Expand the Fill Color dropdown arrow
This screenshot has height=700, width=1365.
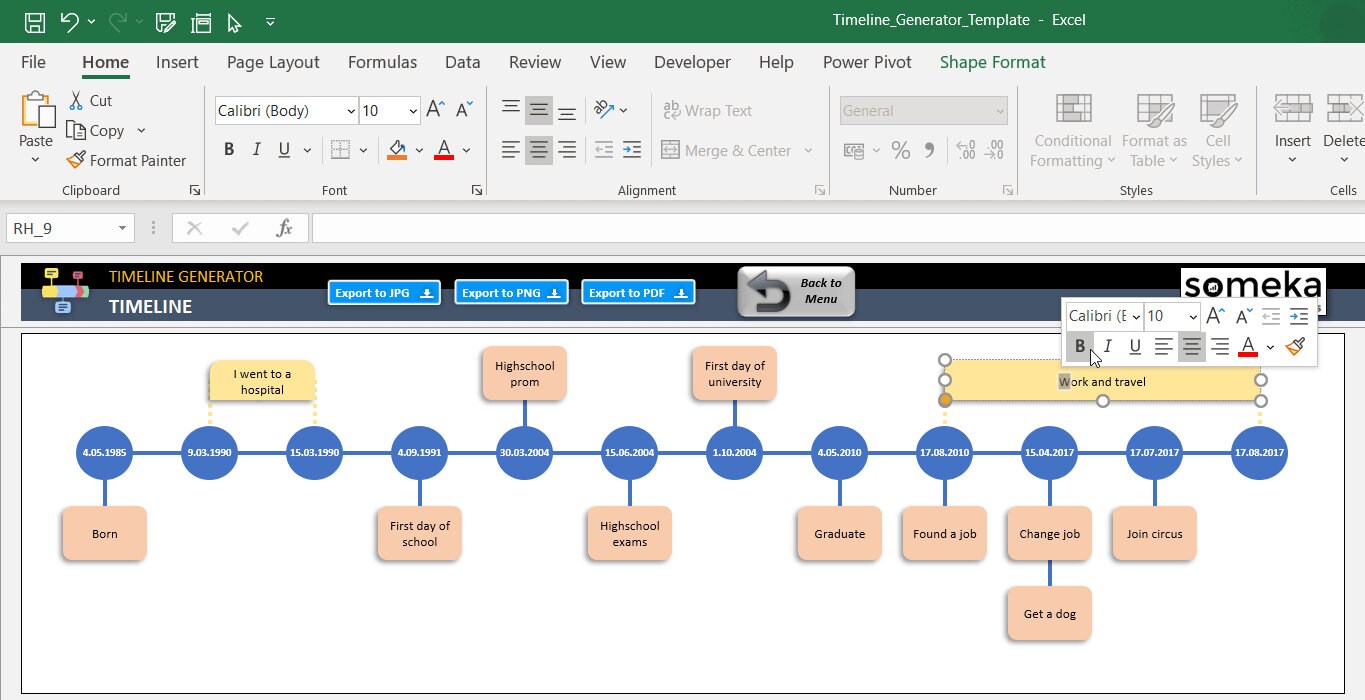[419, 150]
